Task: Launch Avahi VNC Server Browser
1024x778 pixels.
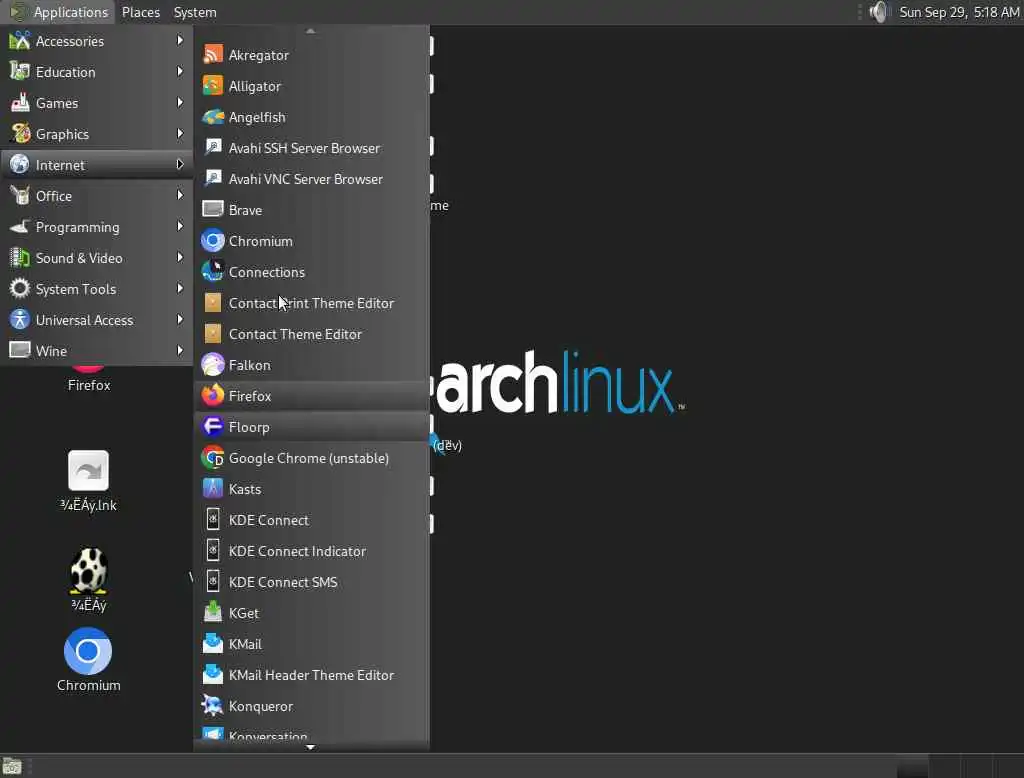Action: coord(312,179)
